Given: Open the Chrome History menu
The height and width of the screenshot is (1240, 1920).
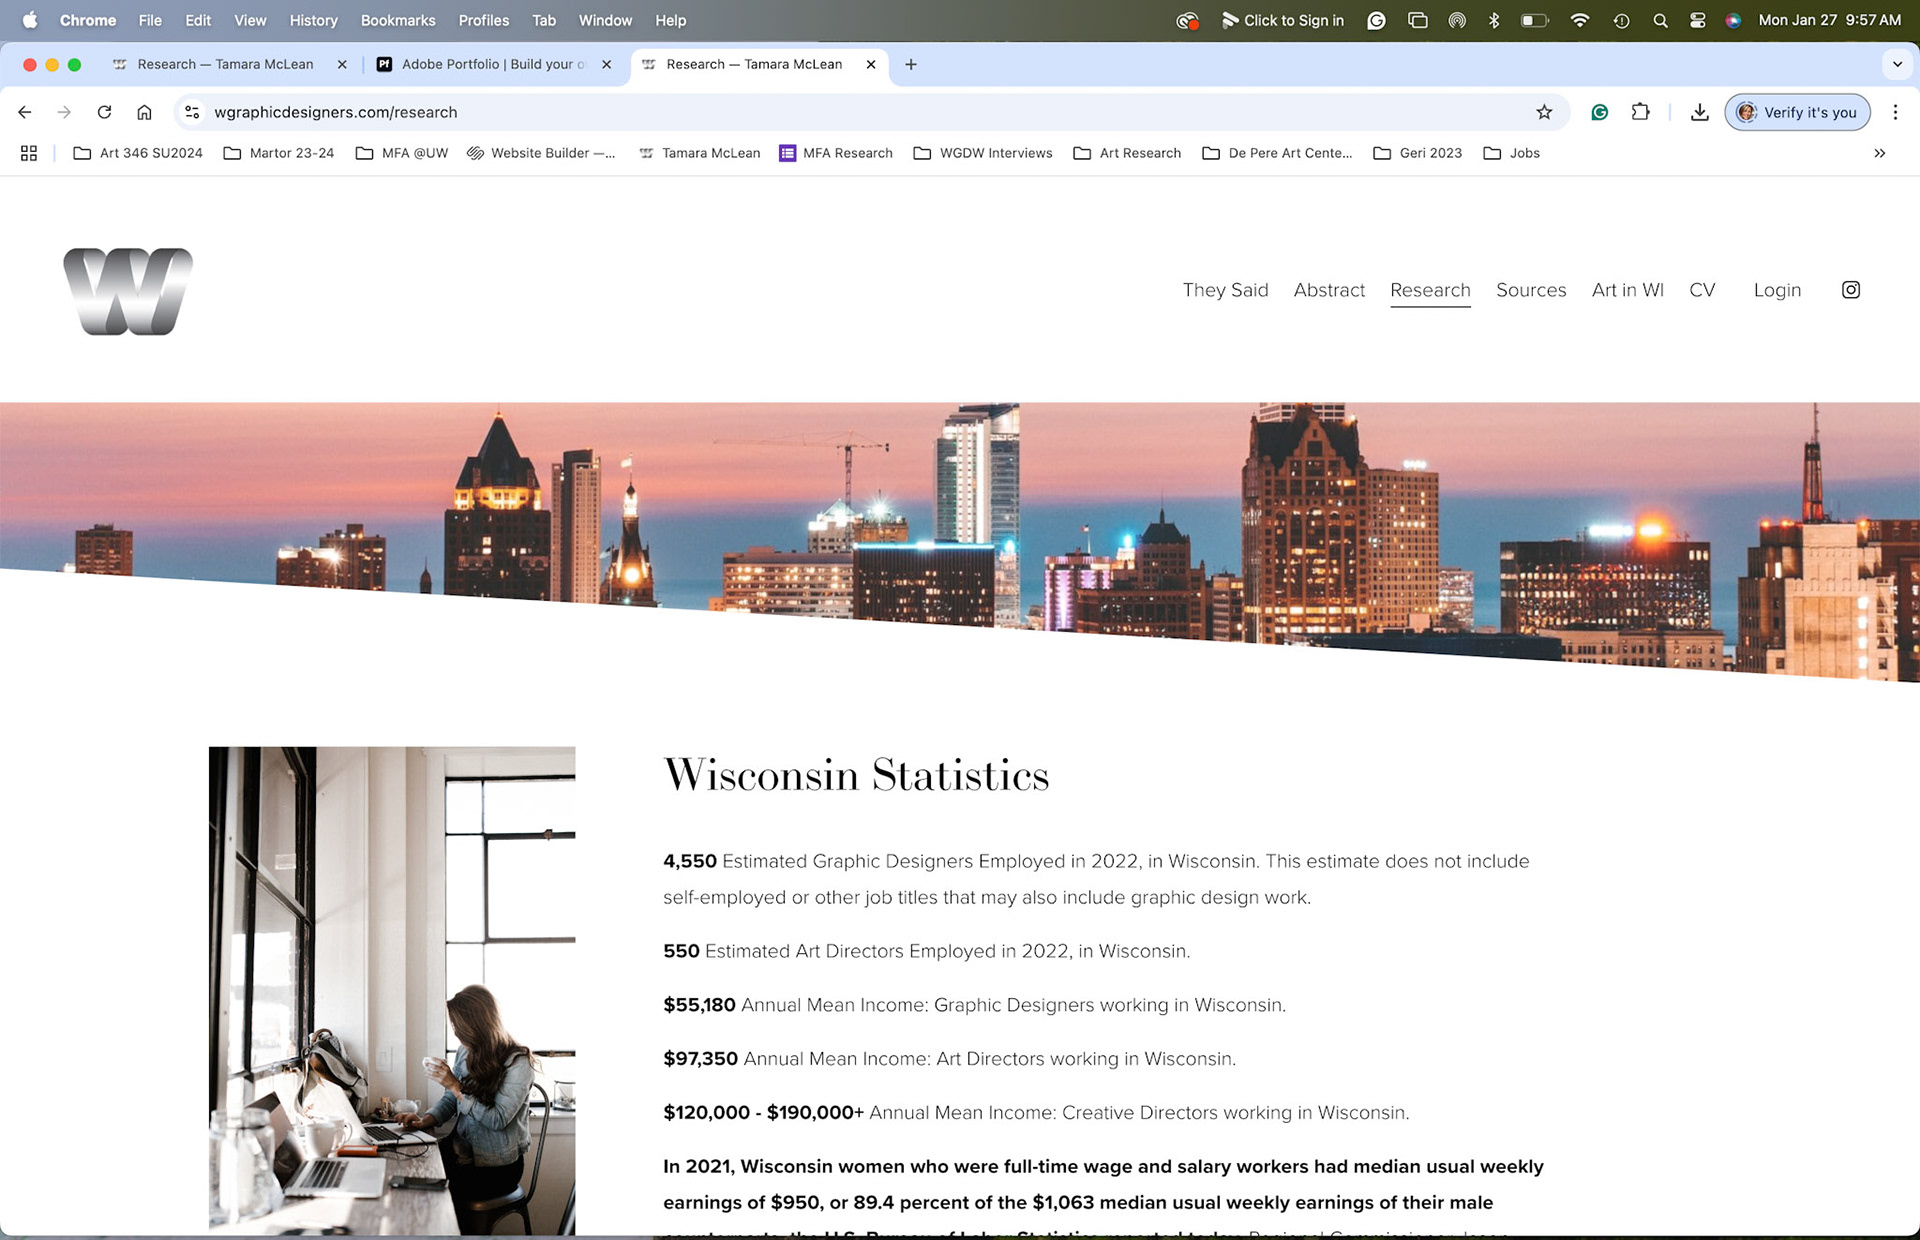Looking at the screenshot, I should 313,20.
